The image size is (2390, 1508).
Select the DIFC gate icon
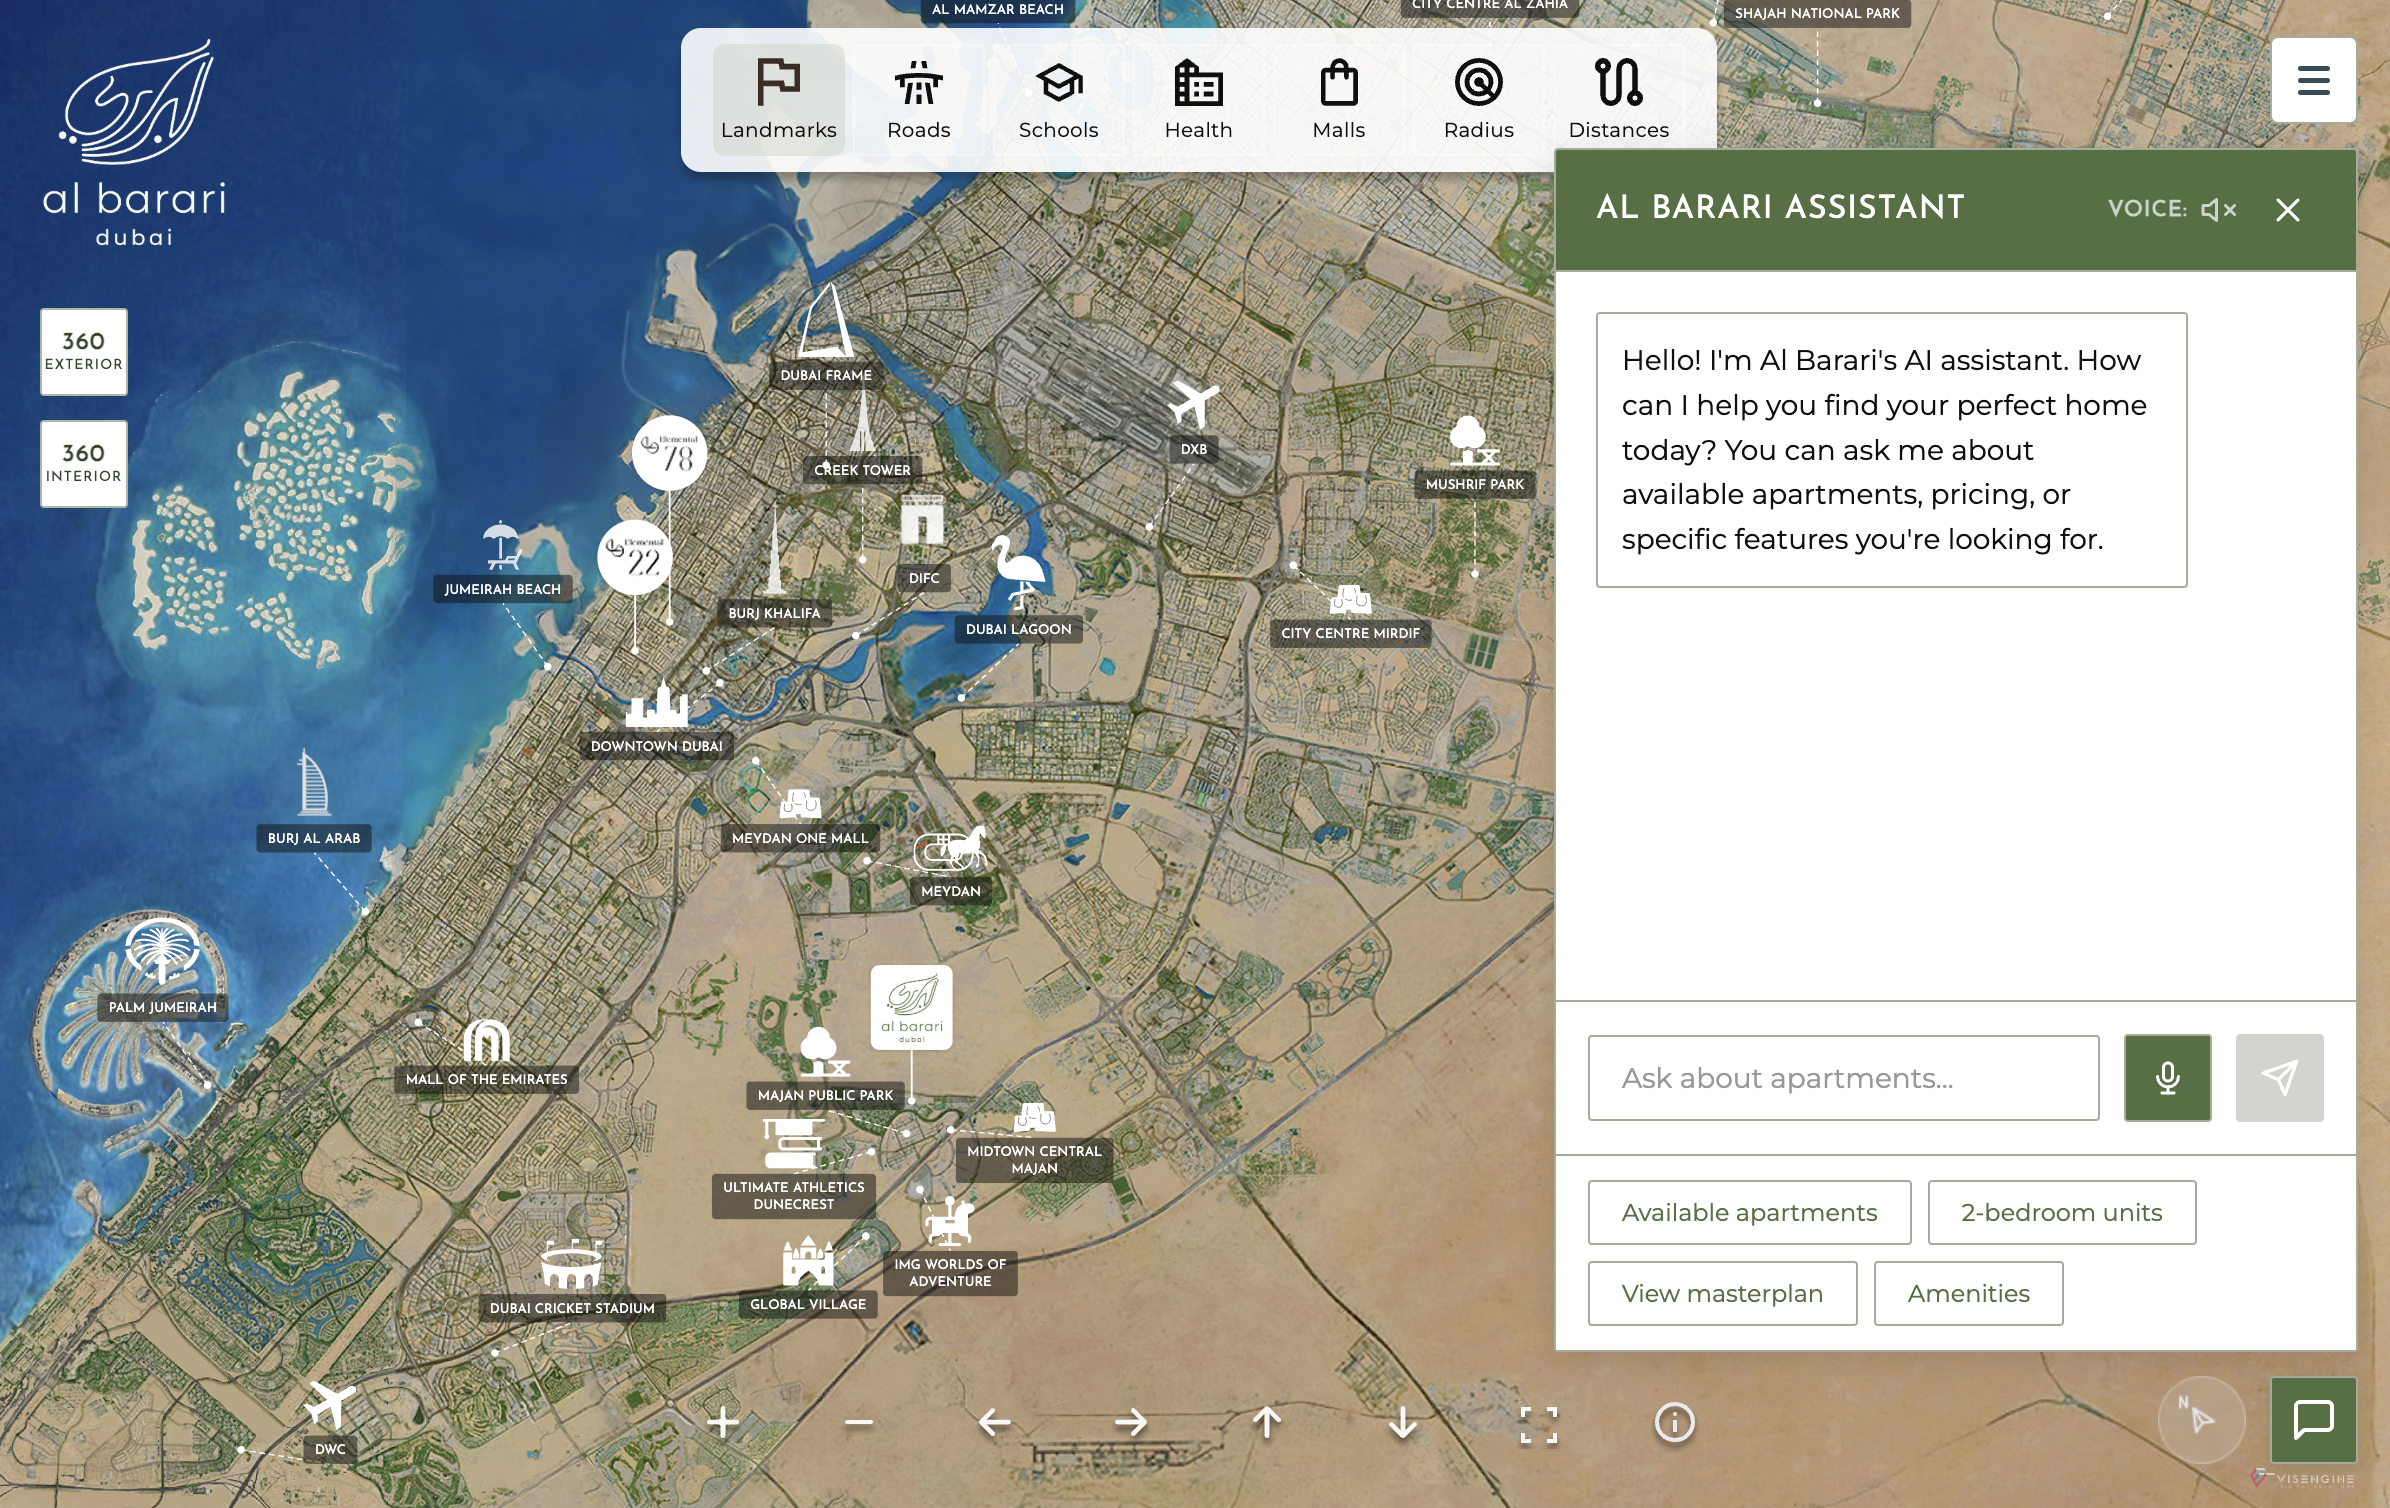(x=922, y=520)
